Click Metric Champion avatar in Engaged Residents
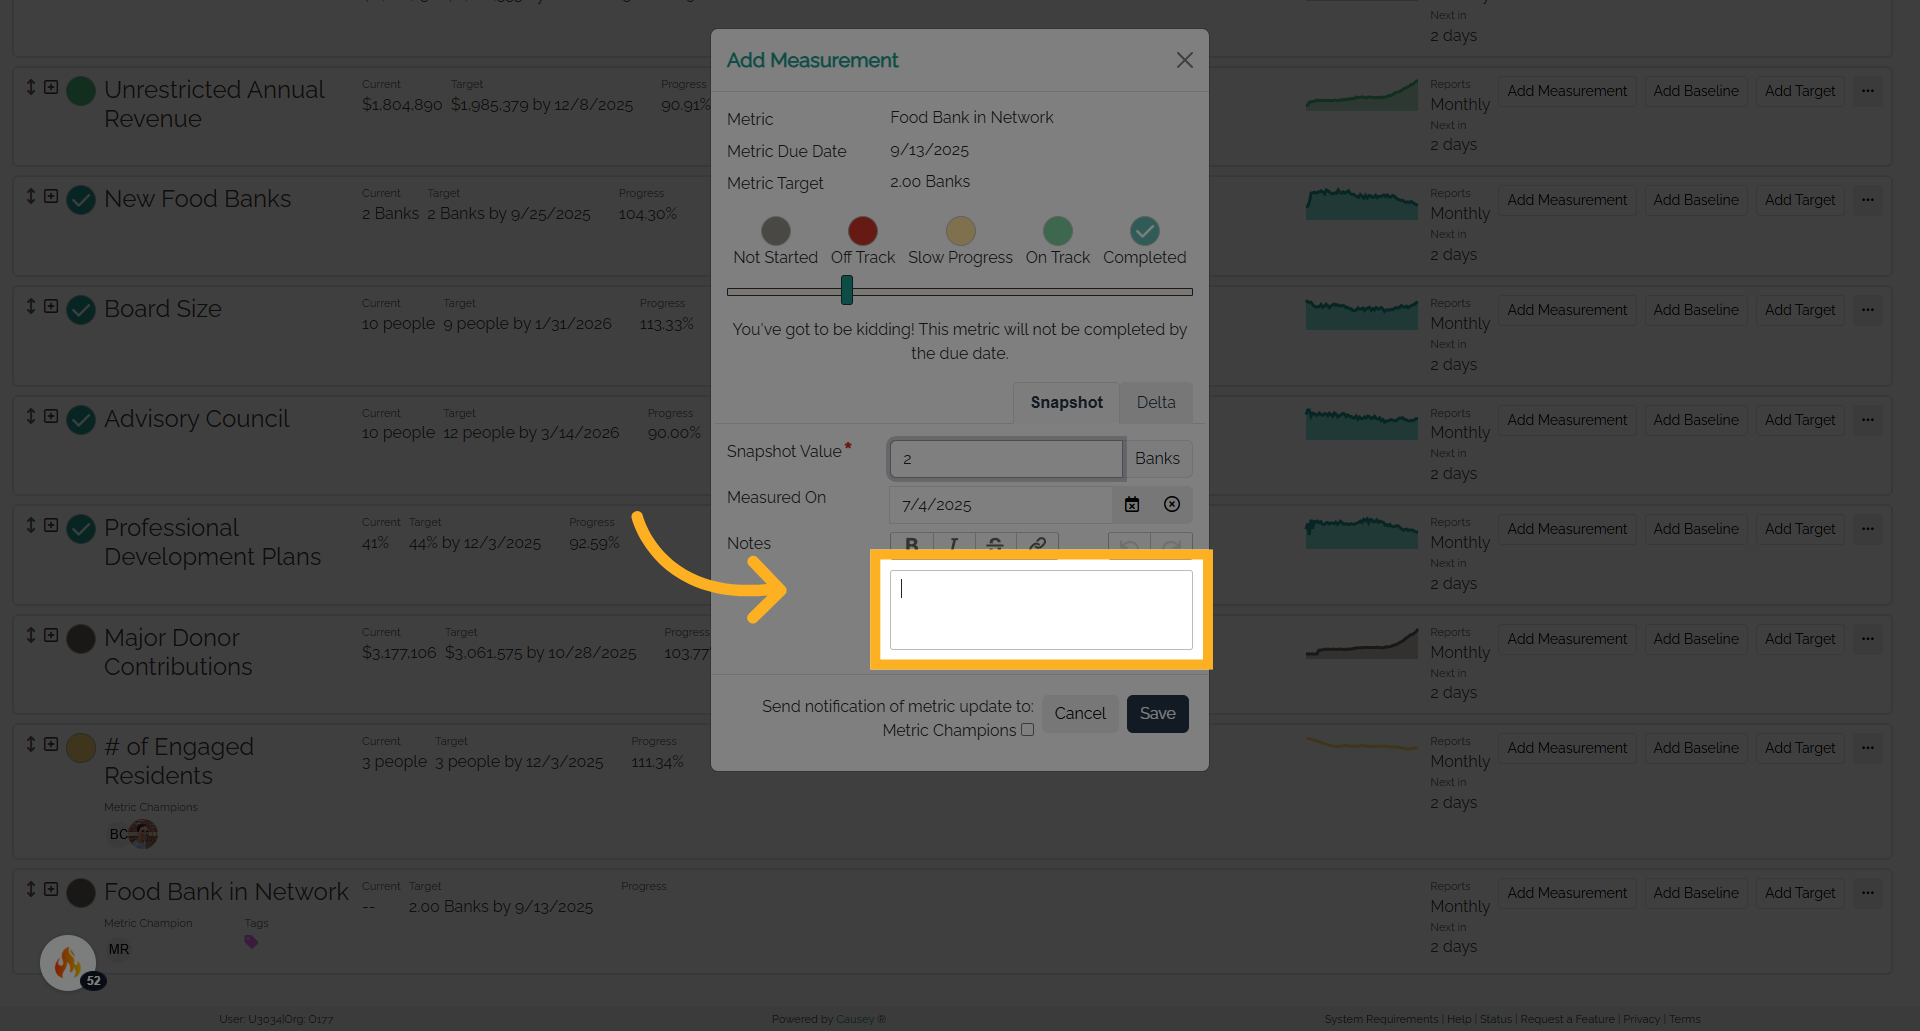Viewport: 1920px width, 1031px height. pyautogui.click(x=143, y=834)
